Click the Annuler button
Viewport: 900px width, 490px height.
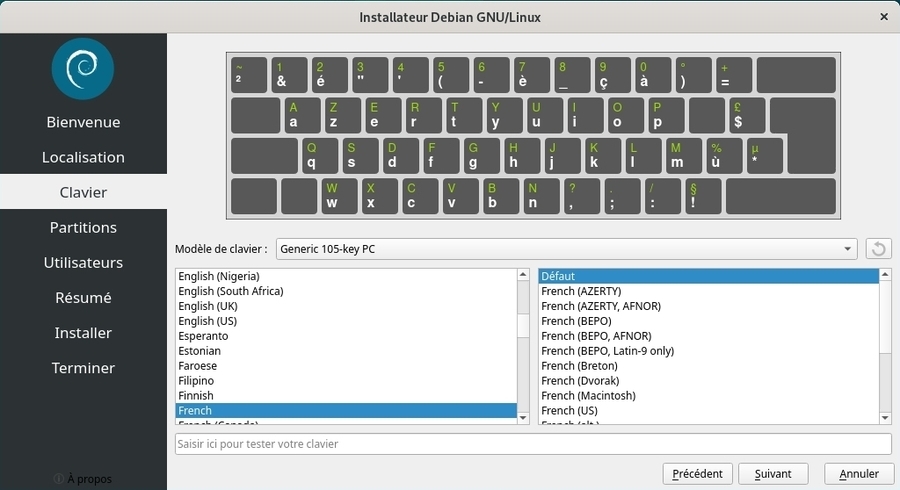coord(859,474)
